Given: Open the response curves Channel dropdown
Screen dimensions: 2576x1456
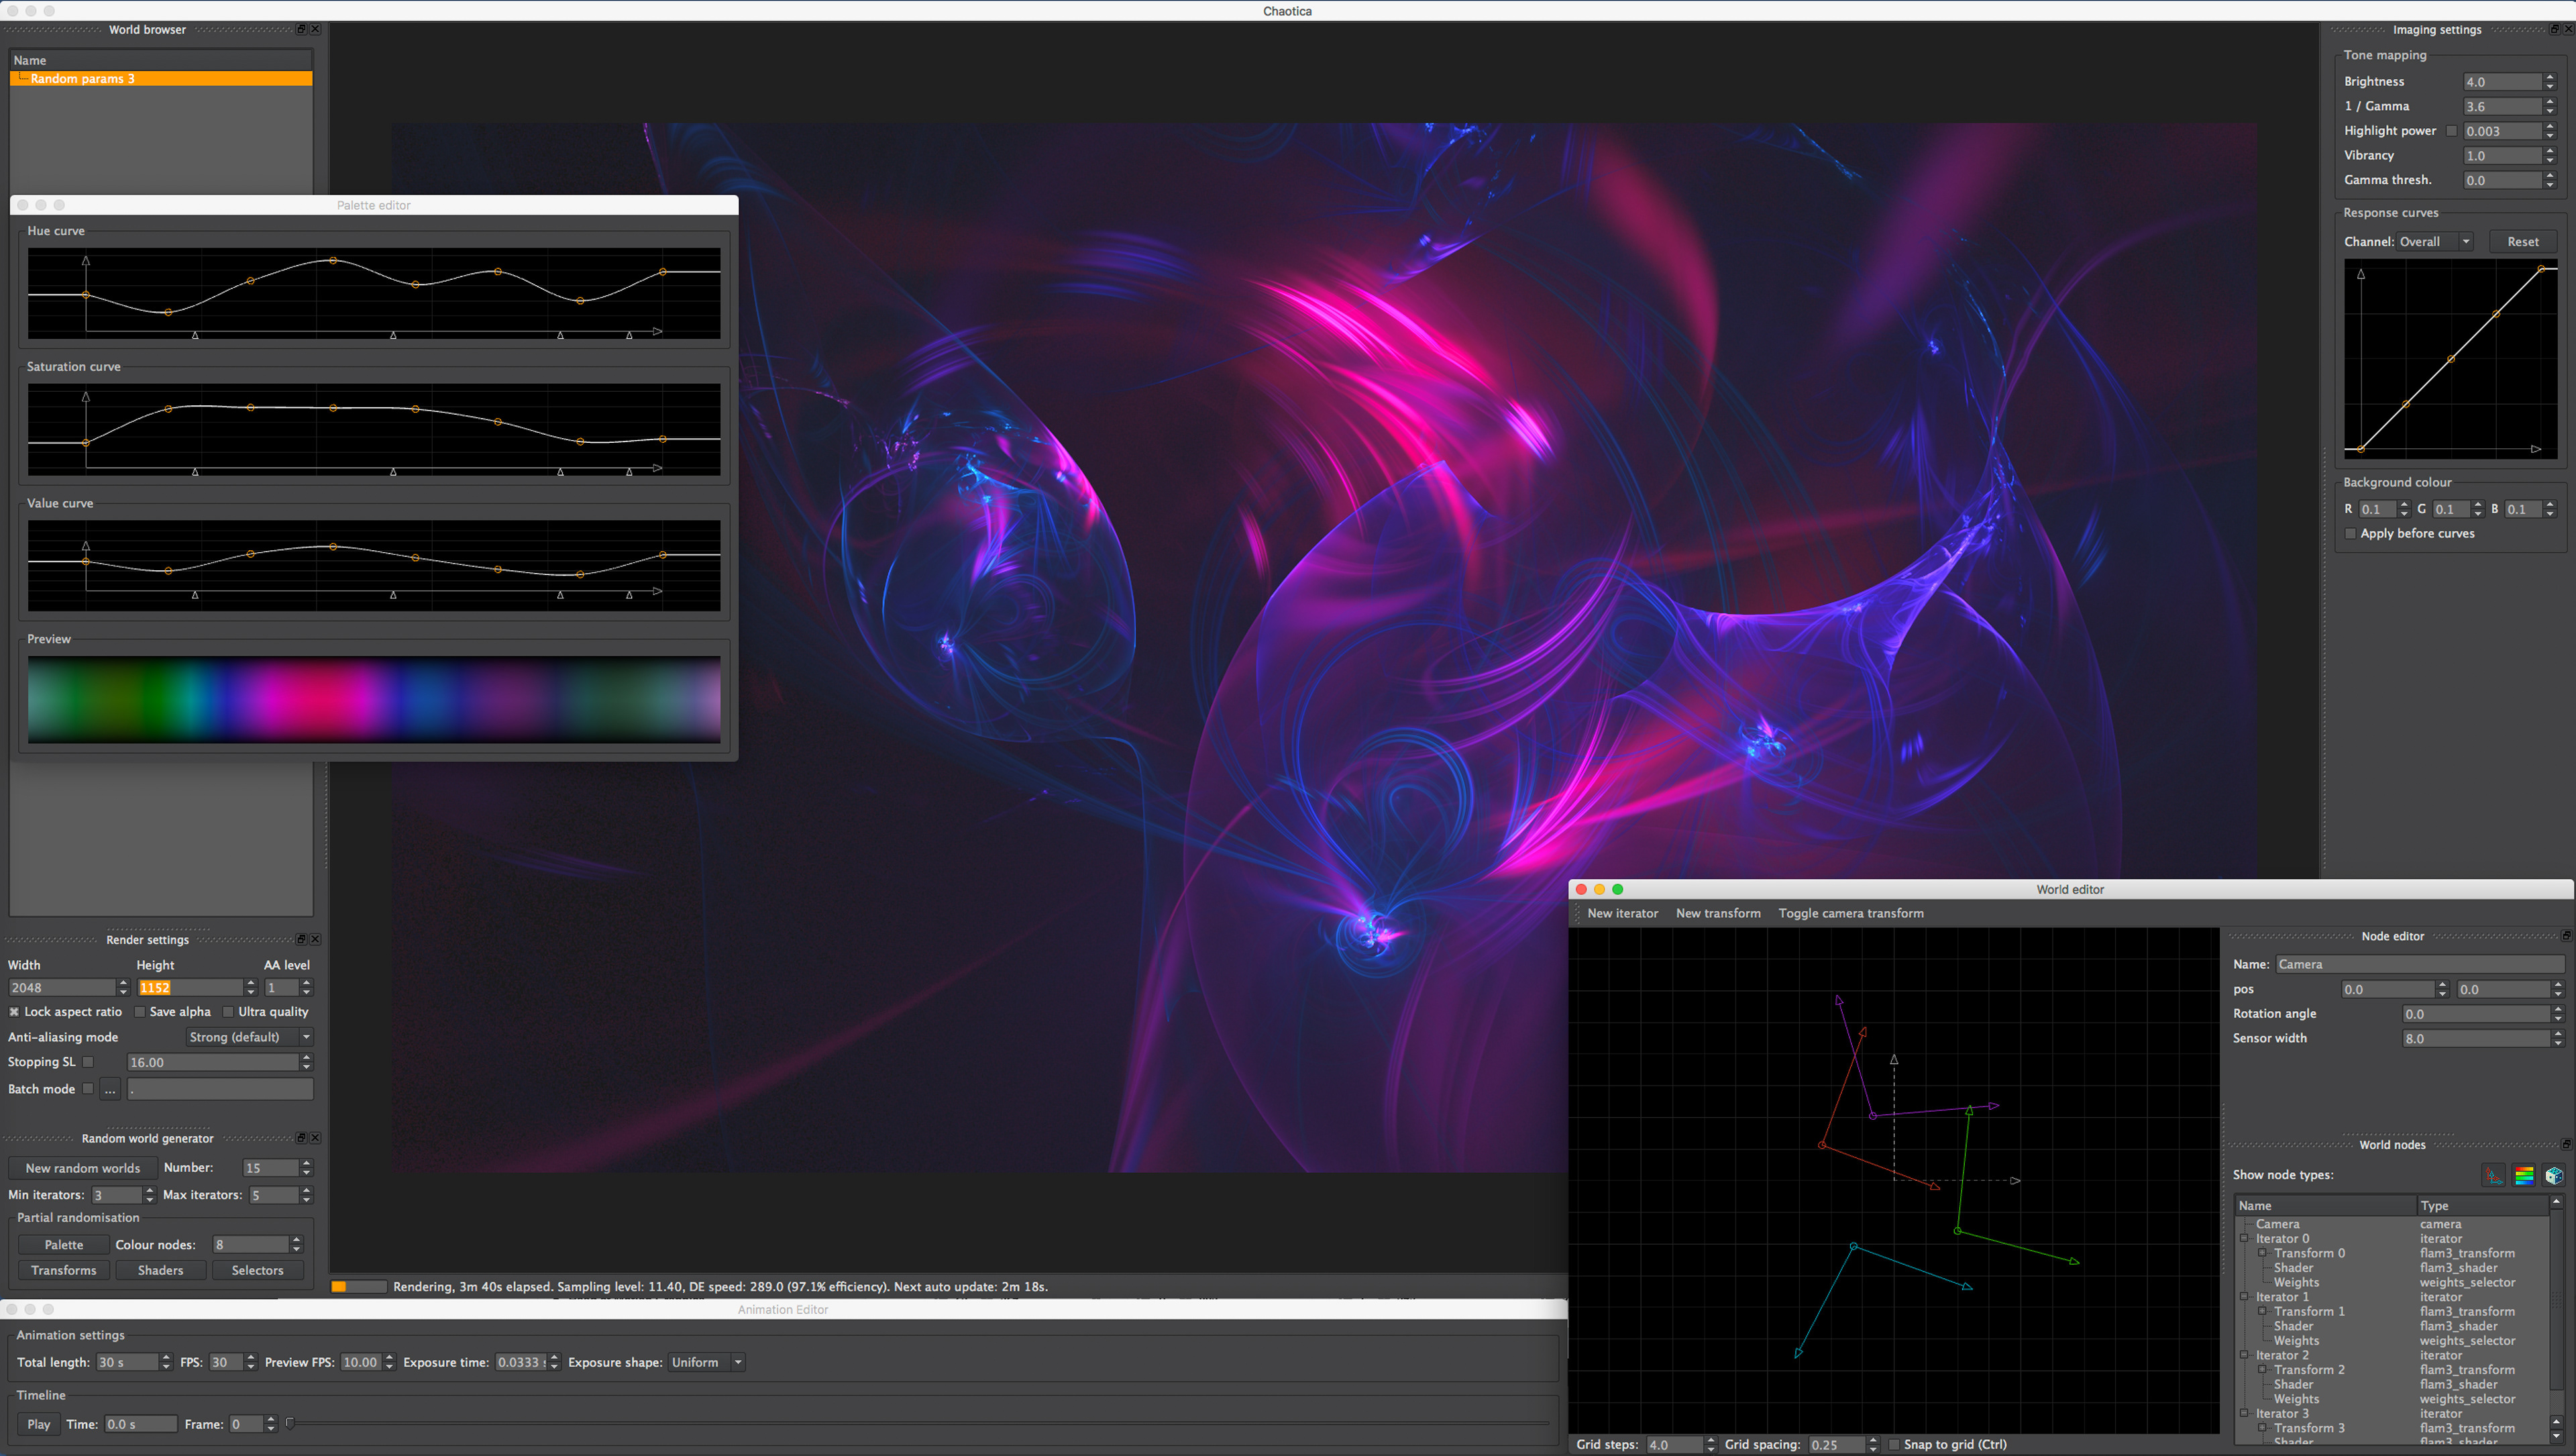Looking at the screenshot, I should pos(2435,242).
